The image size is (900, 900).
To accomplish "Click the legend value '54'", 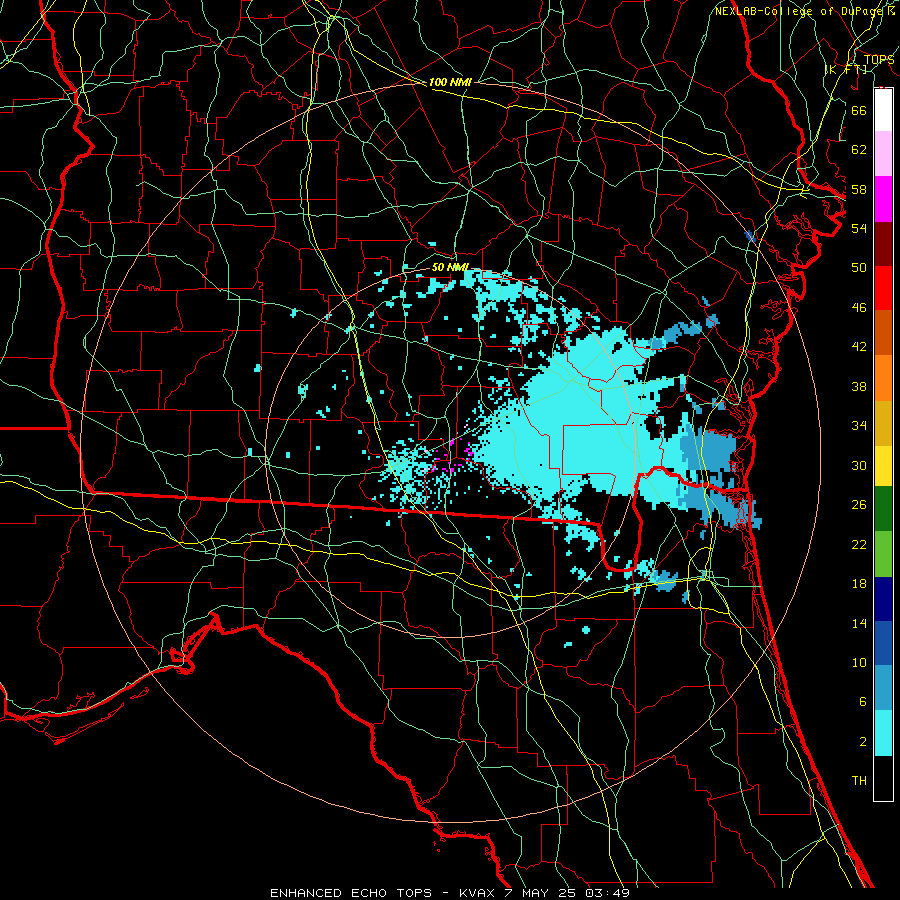I will (x=859, y=228).
